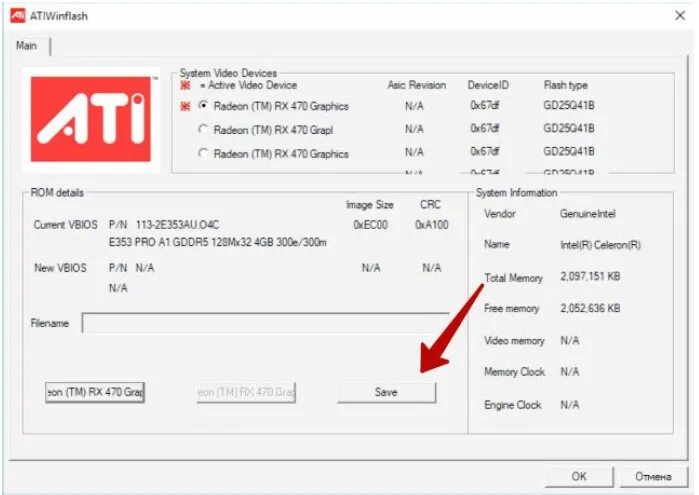This screenshot has height=495, width=699.
Task: Click part number 113-2E353AU.O4C
Action: coord(177,225)
